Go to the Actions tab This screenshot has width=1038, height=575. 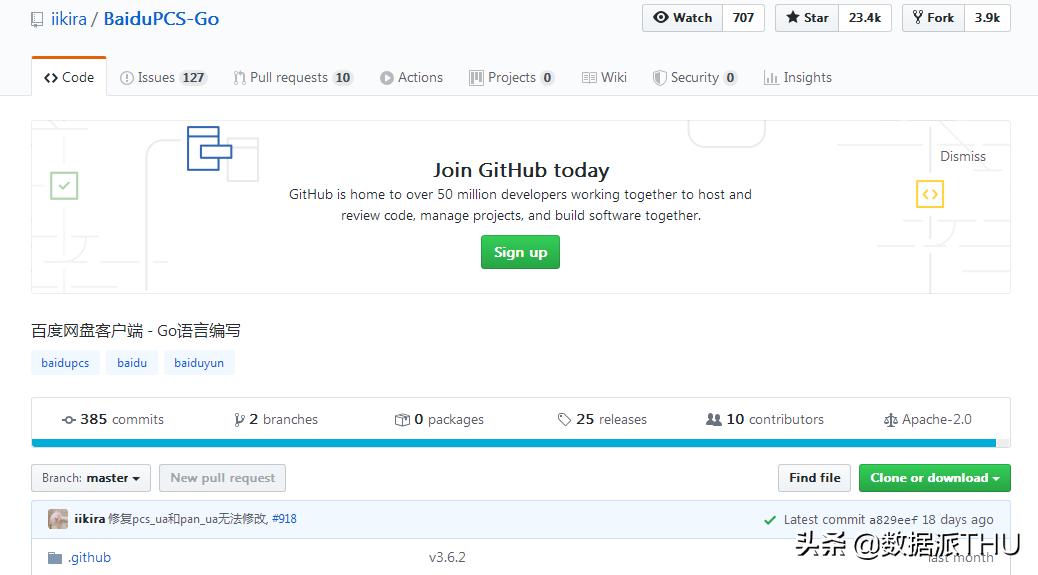click(x=411, y=77)
